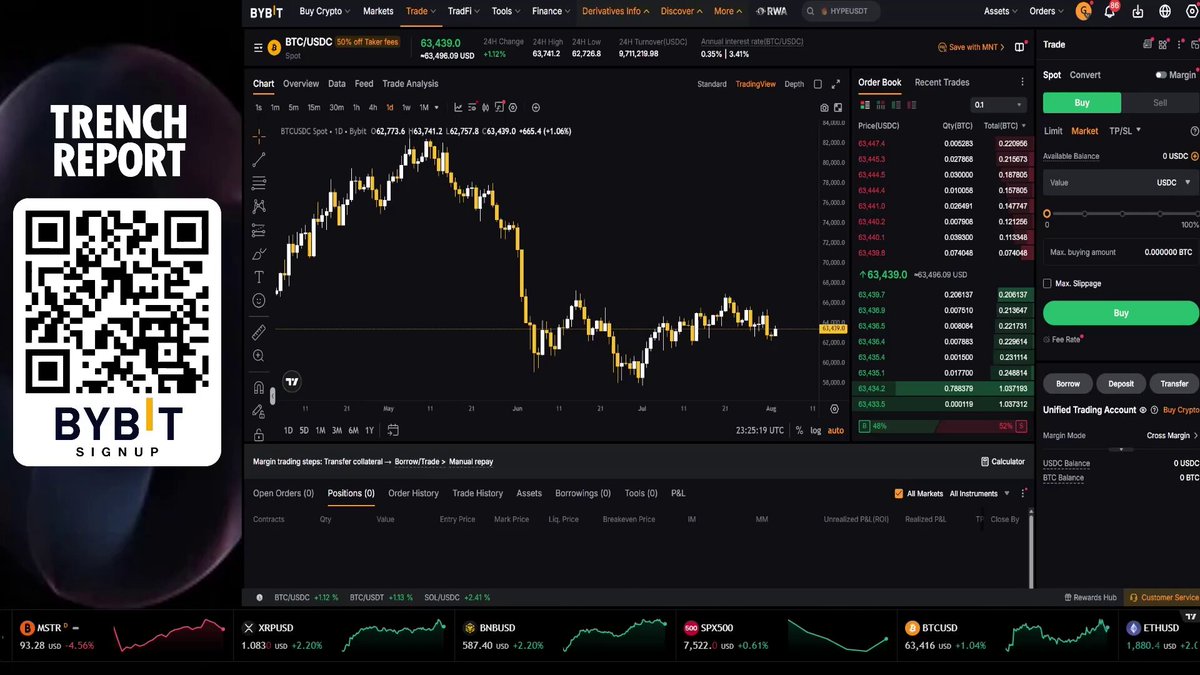This screenshot has width=1200, height=675.
Task: Open the notifications bell
Action: [x=1109, y=12]
